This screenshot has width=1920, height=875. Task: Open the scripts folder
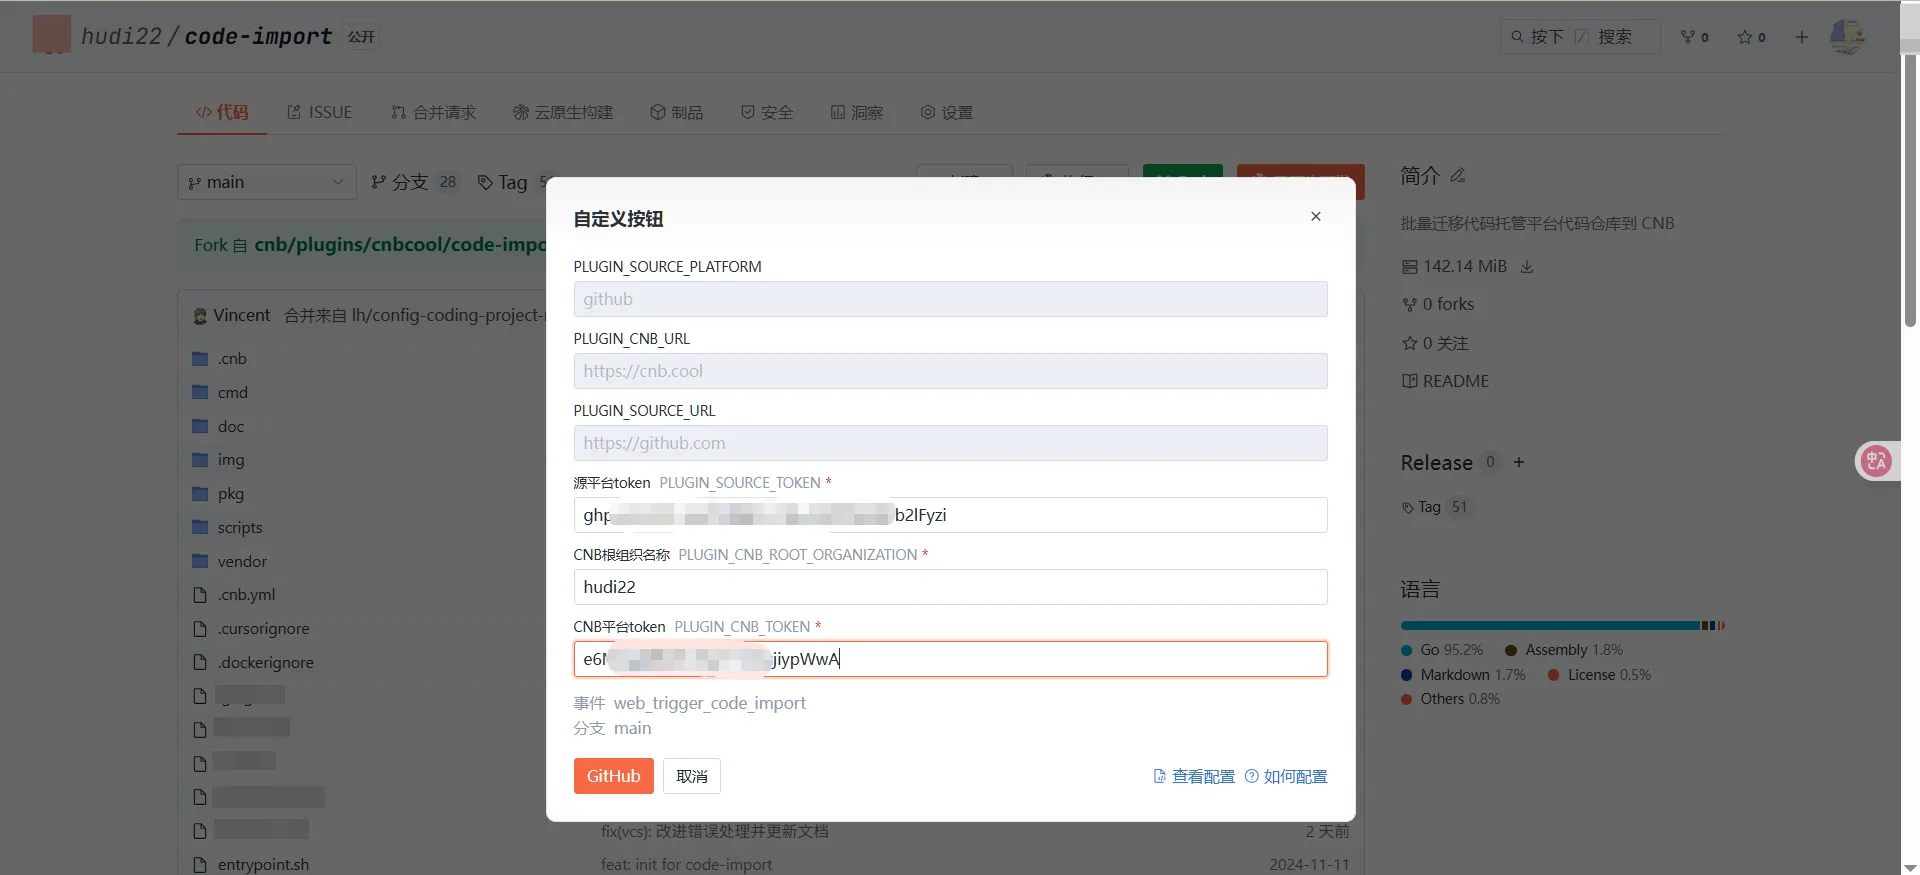240,527
